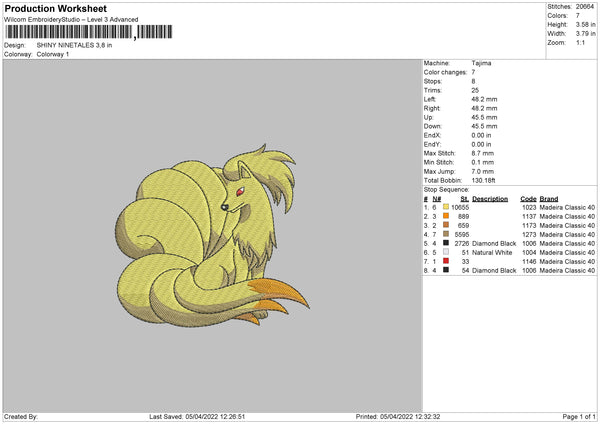Click the Max Jump value 7.0 mm
This screenshot has height=424, width=600.
483,171
